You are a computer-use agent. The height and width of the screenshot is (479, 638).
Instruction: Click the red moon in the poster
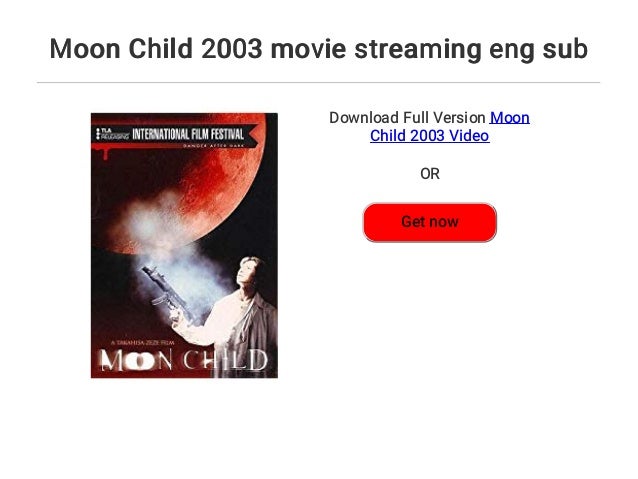click(191, 181)
